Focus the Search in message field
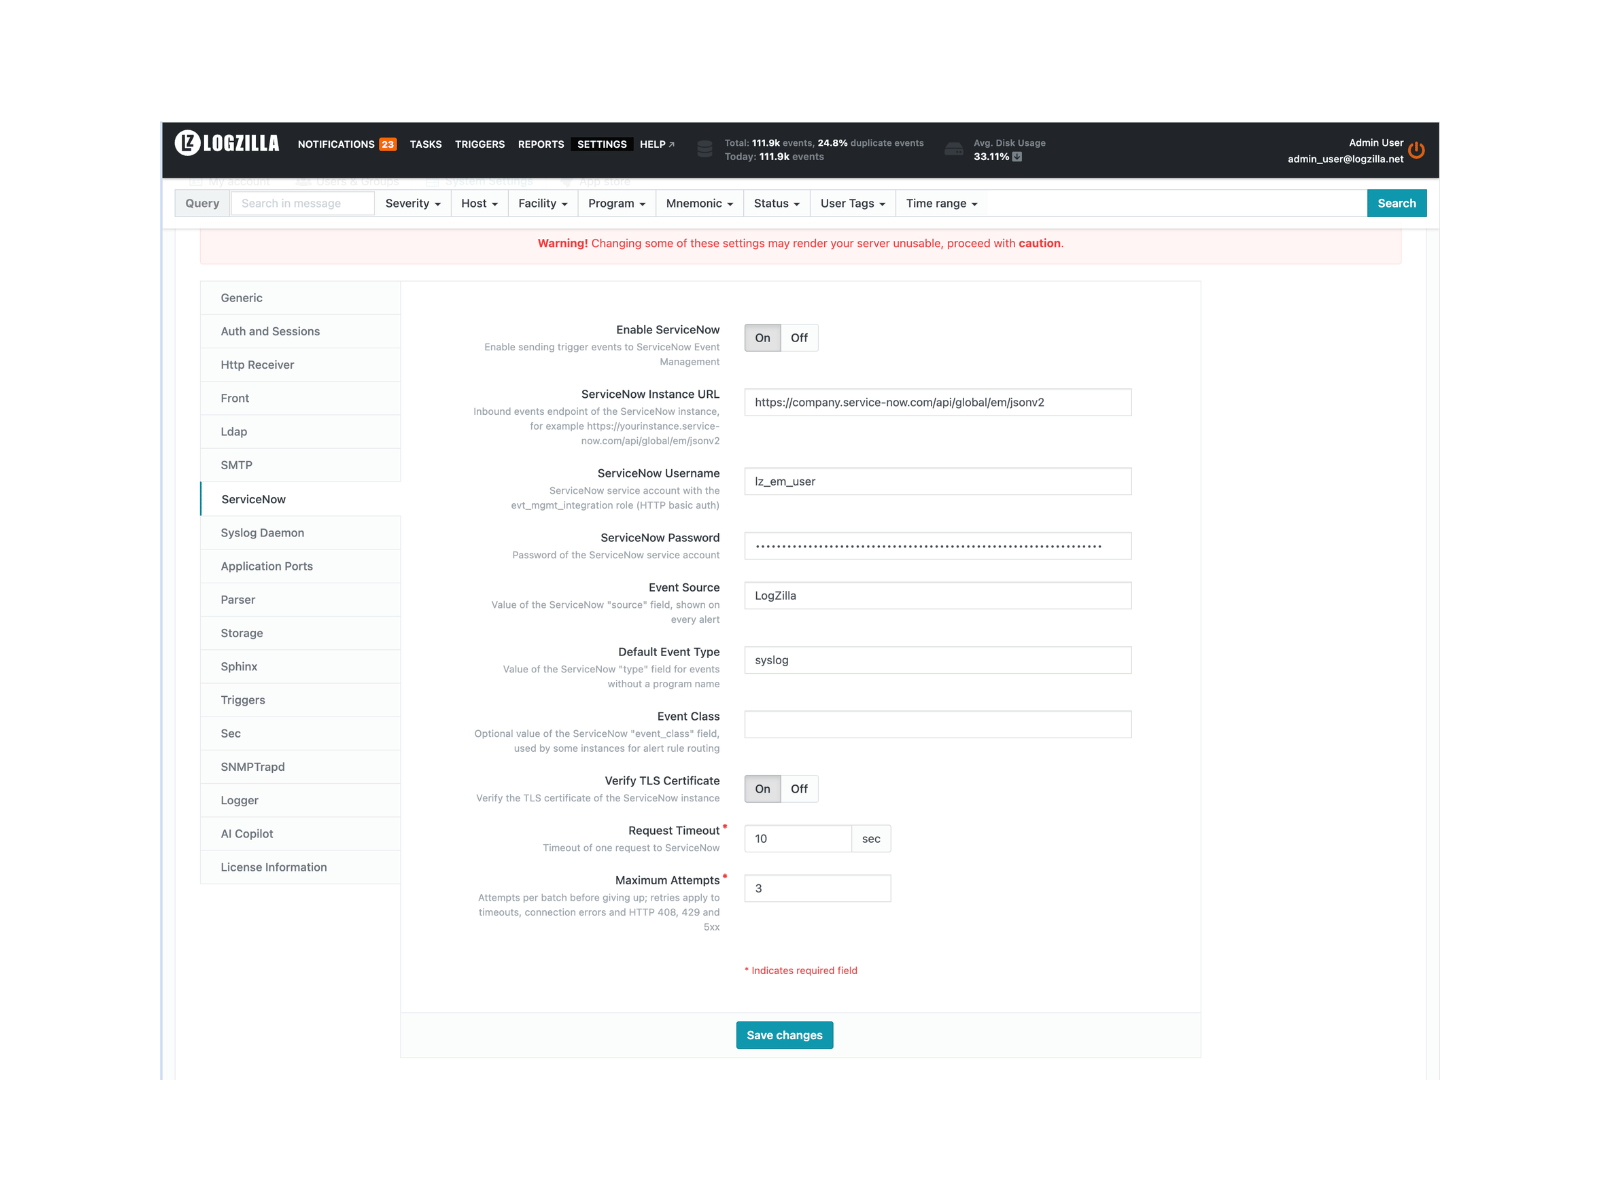 (x=303, y=203)
